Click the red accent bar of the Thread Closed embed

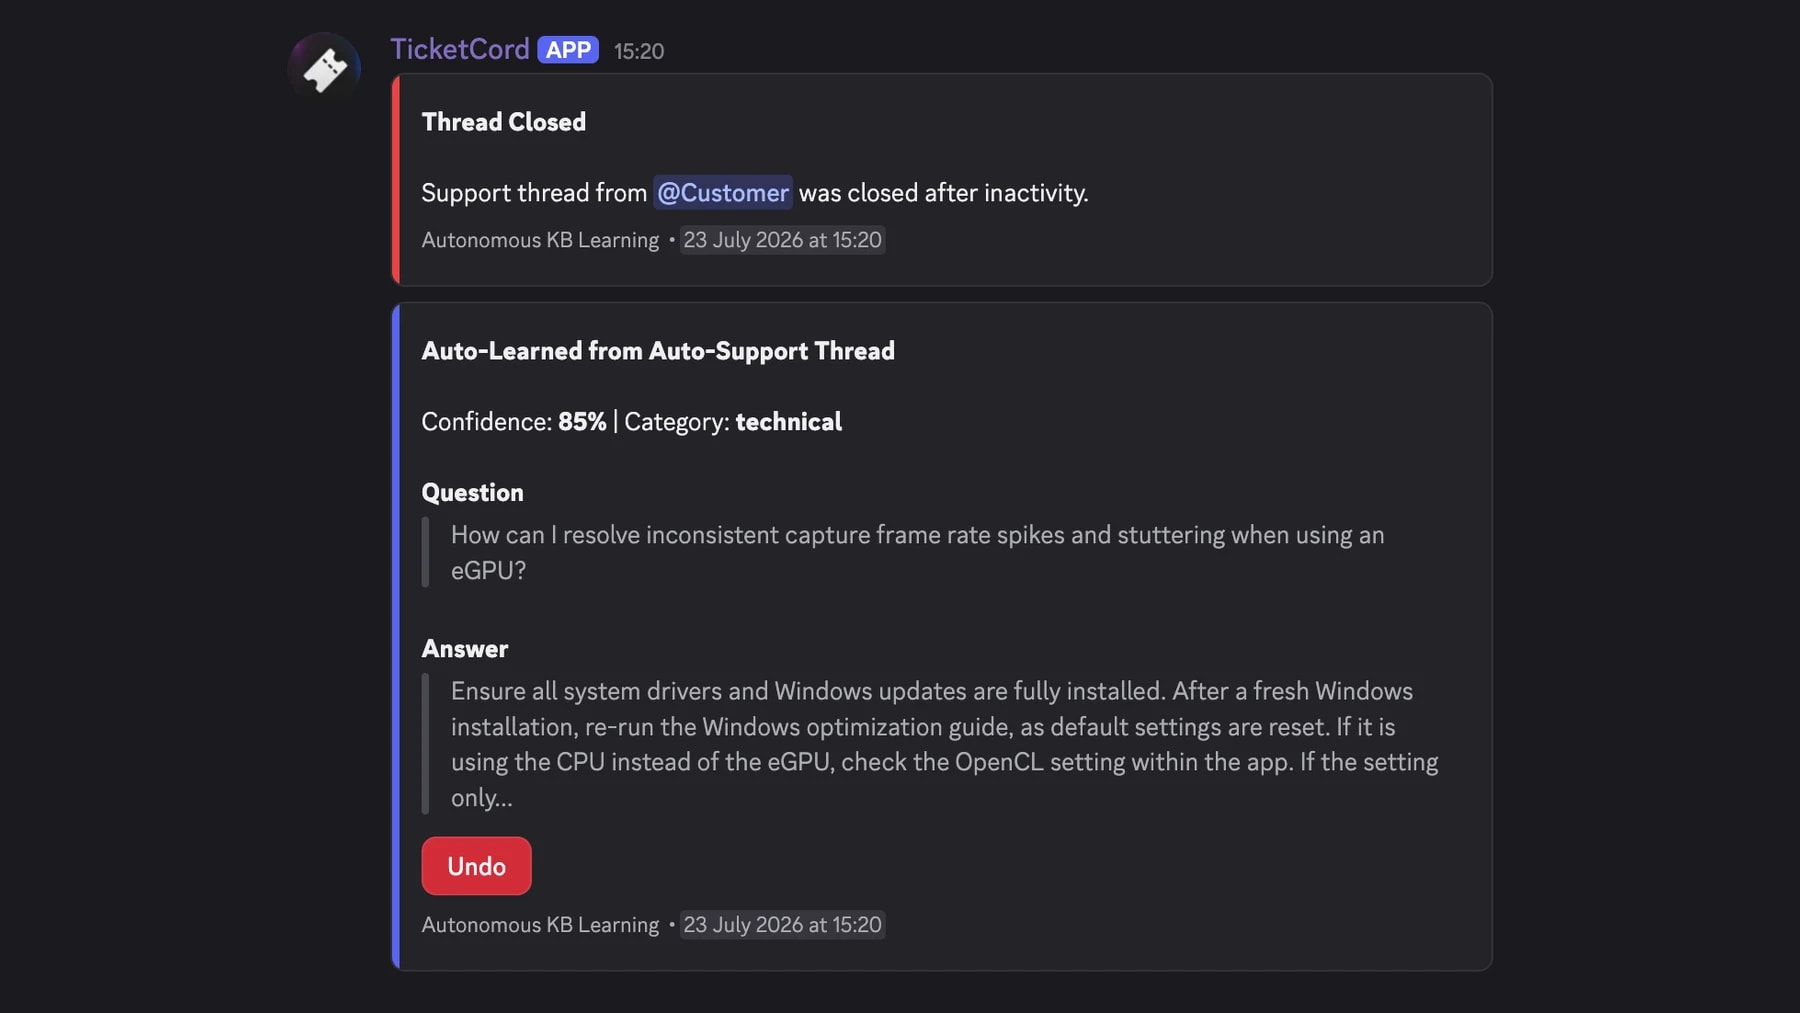click(x=396, y=180)
